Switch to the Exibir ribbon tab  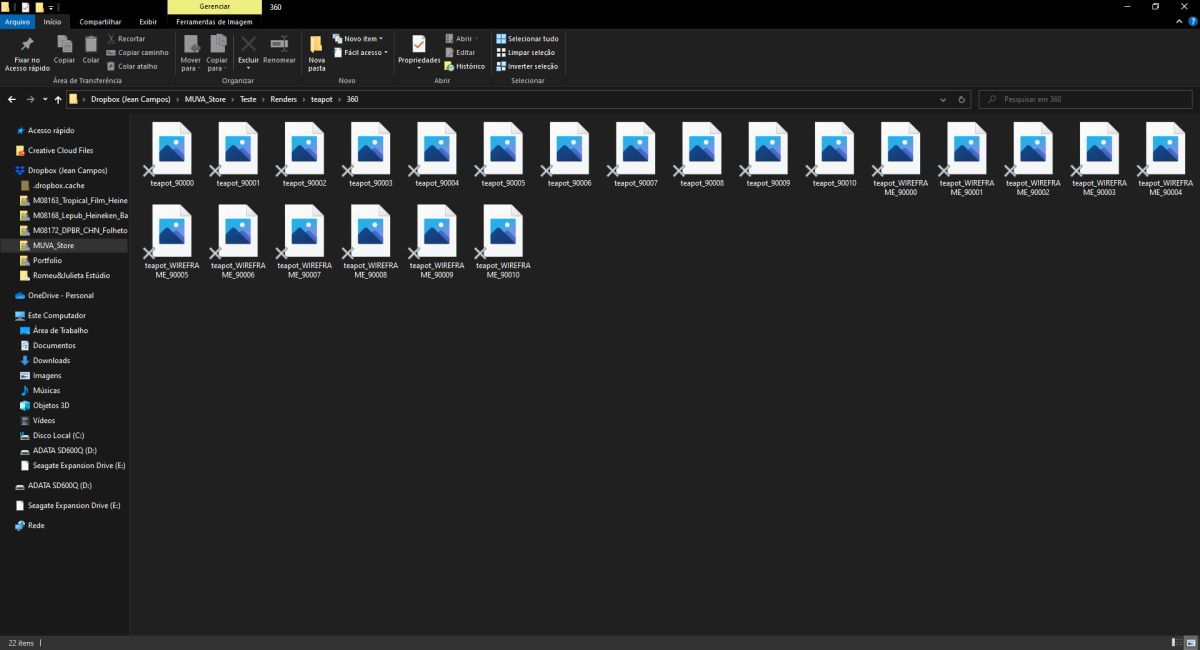point(148,21)
